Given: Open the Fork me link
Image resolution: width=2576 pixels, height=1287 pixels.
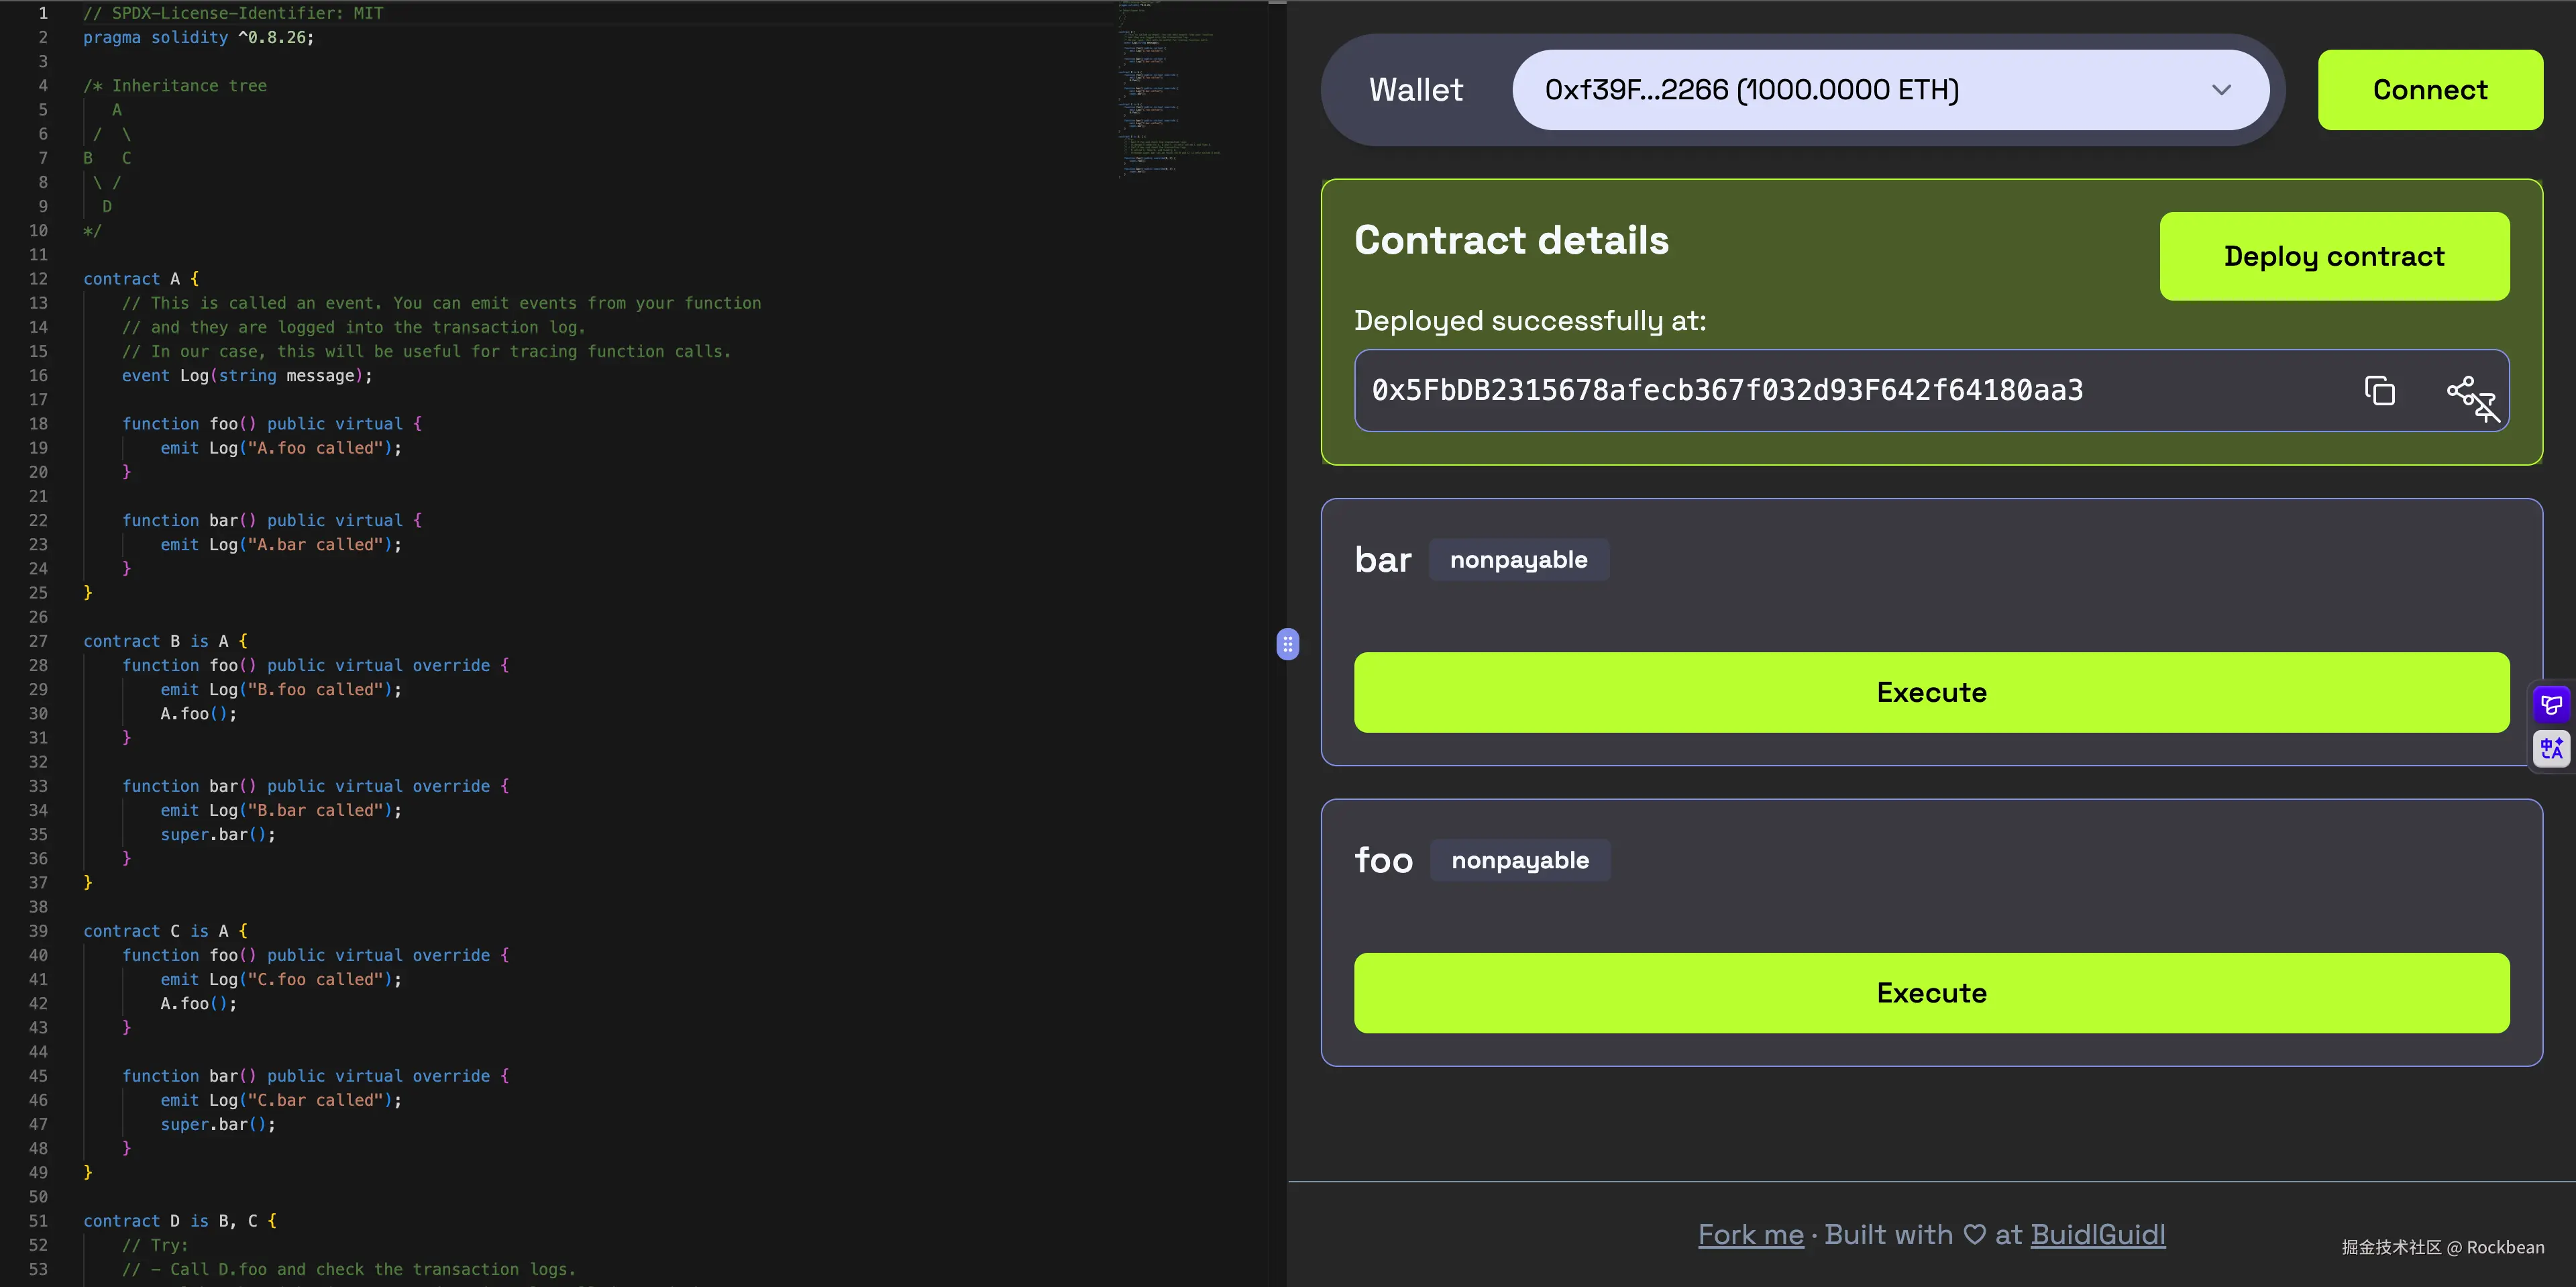Looking at the screenshot, I should [x=1750, y=1234].
